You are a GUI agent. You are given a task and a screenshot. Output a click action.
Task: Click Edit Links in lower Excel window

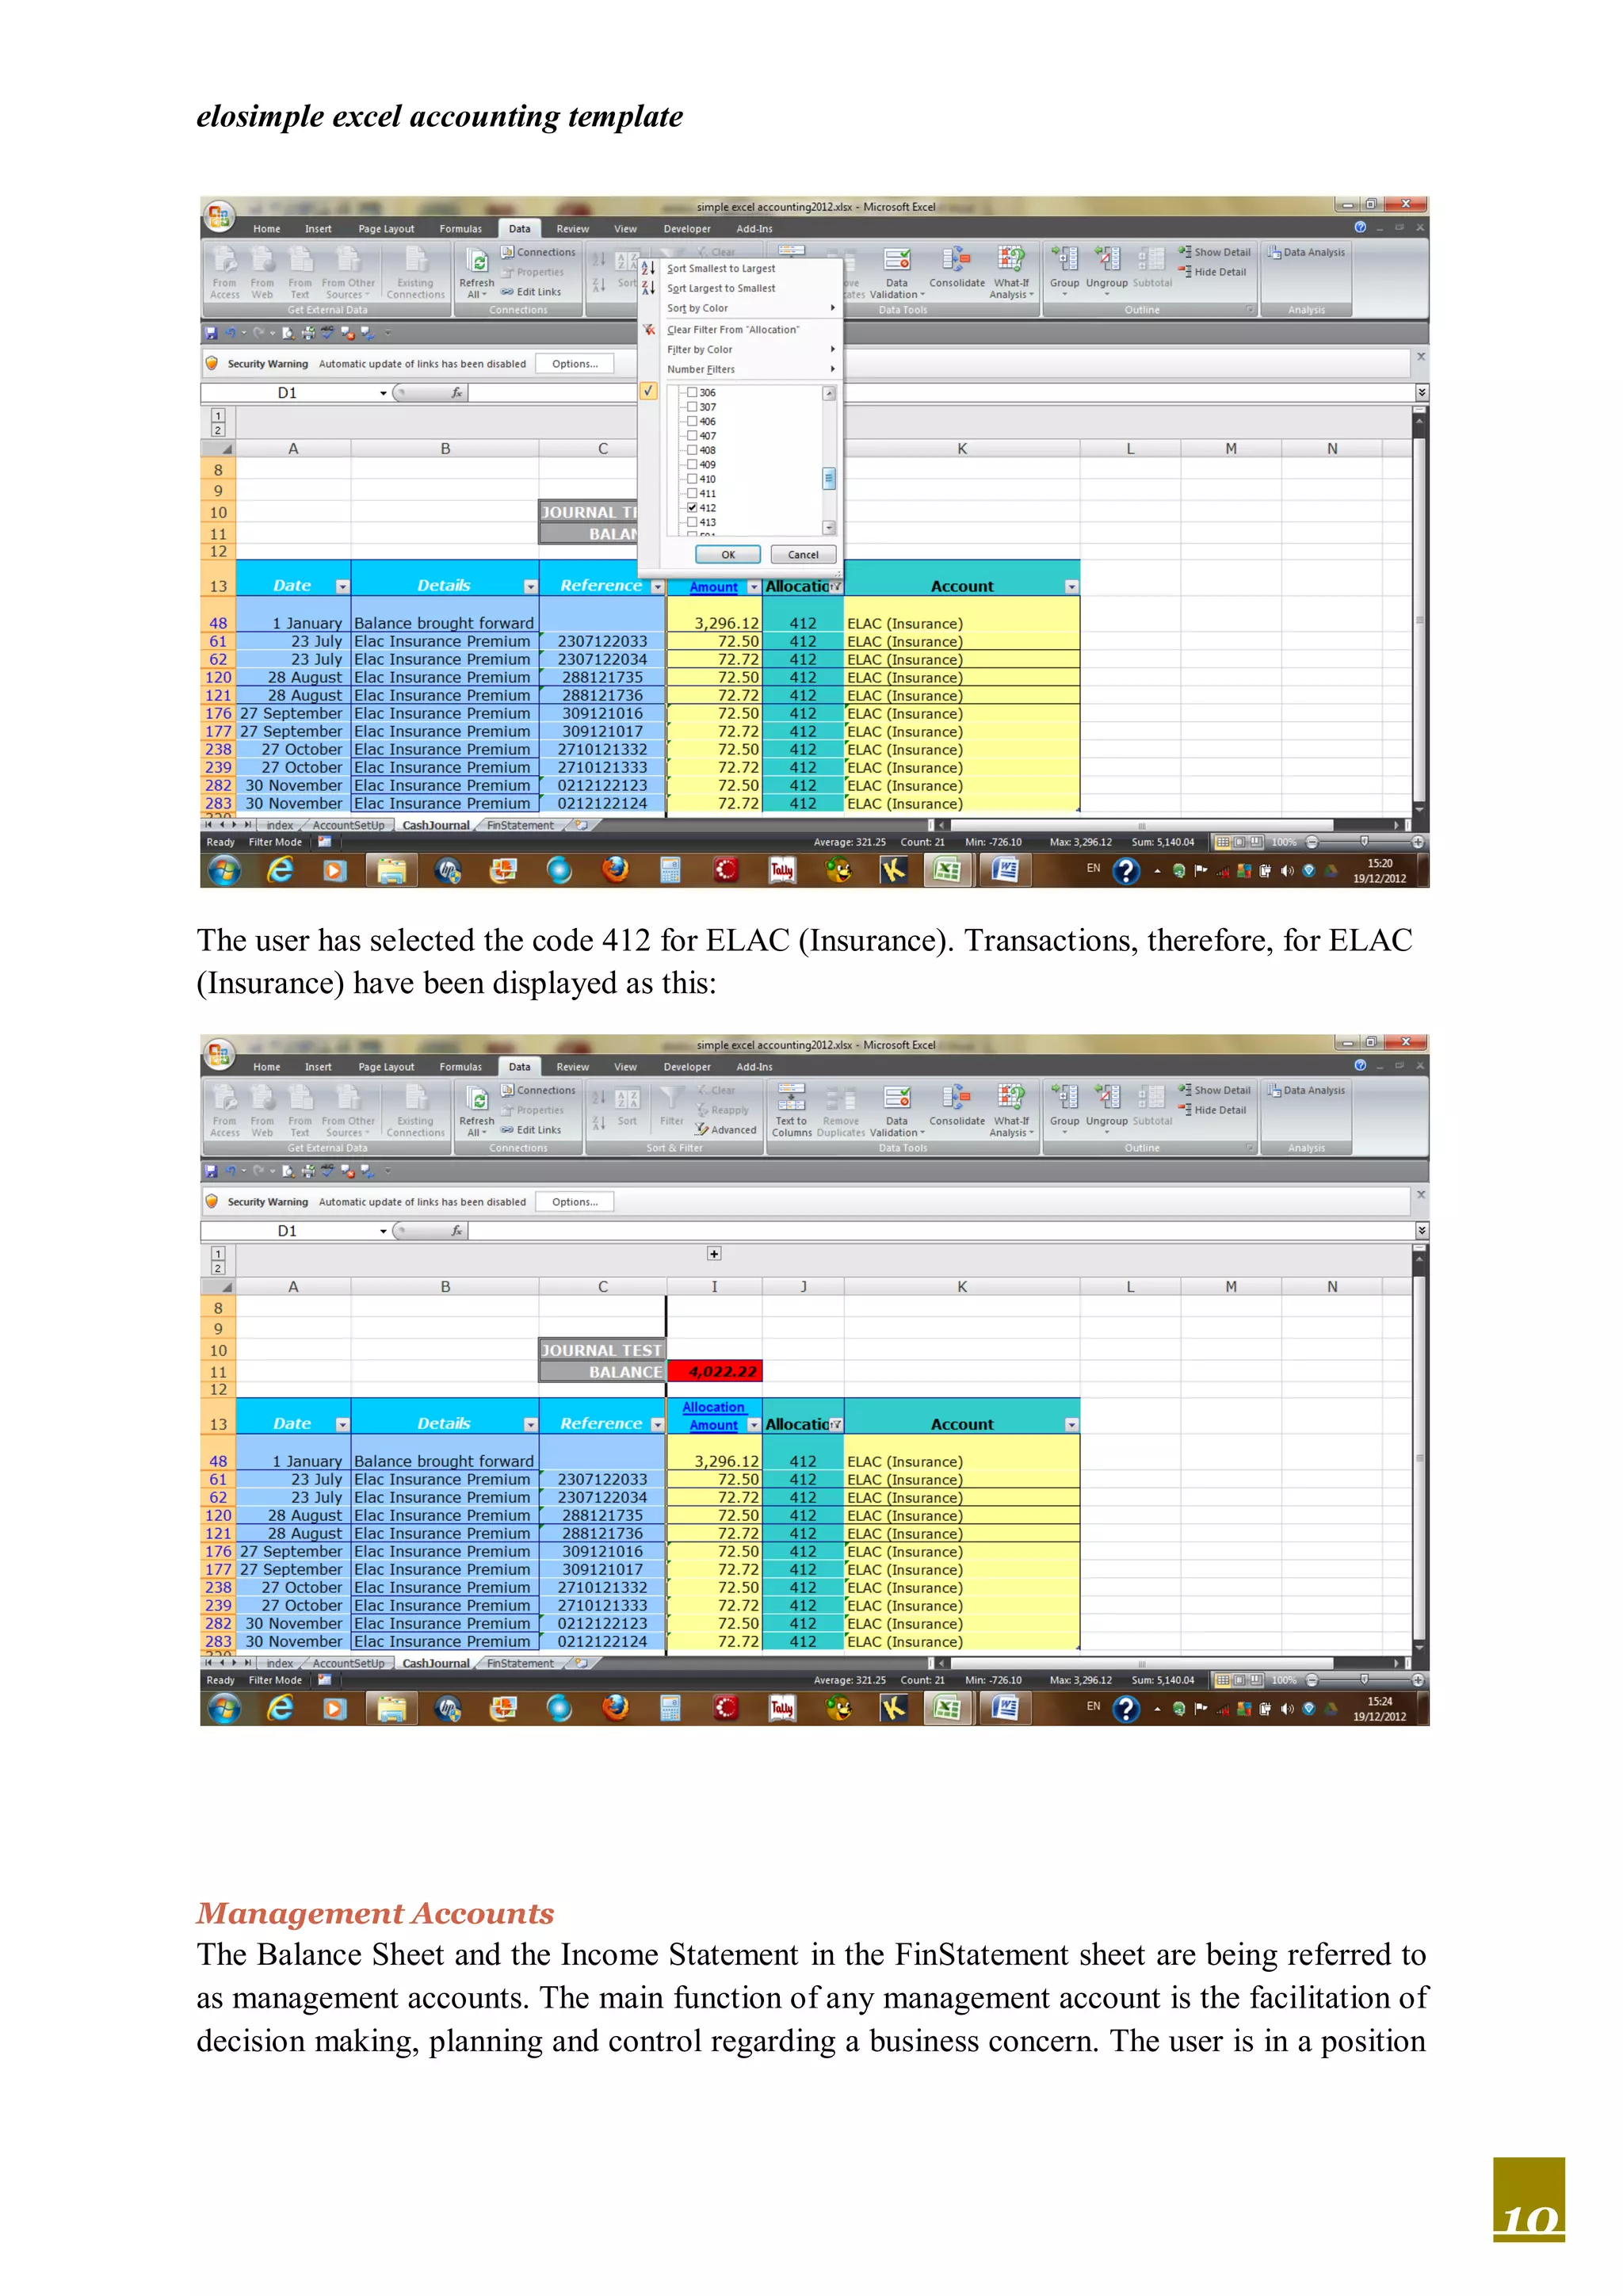click(531, 1130)
